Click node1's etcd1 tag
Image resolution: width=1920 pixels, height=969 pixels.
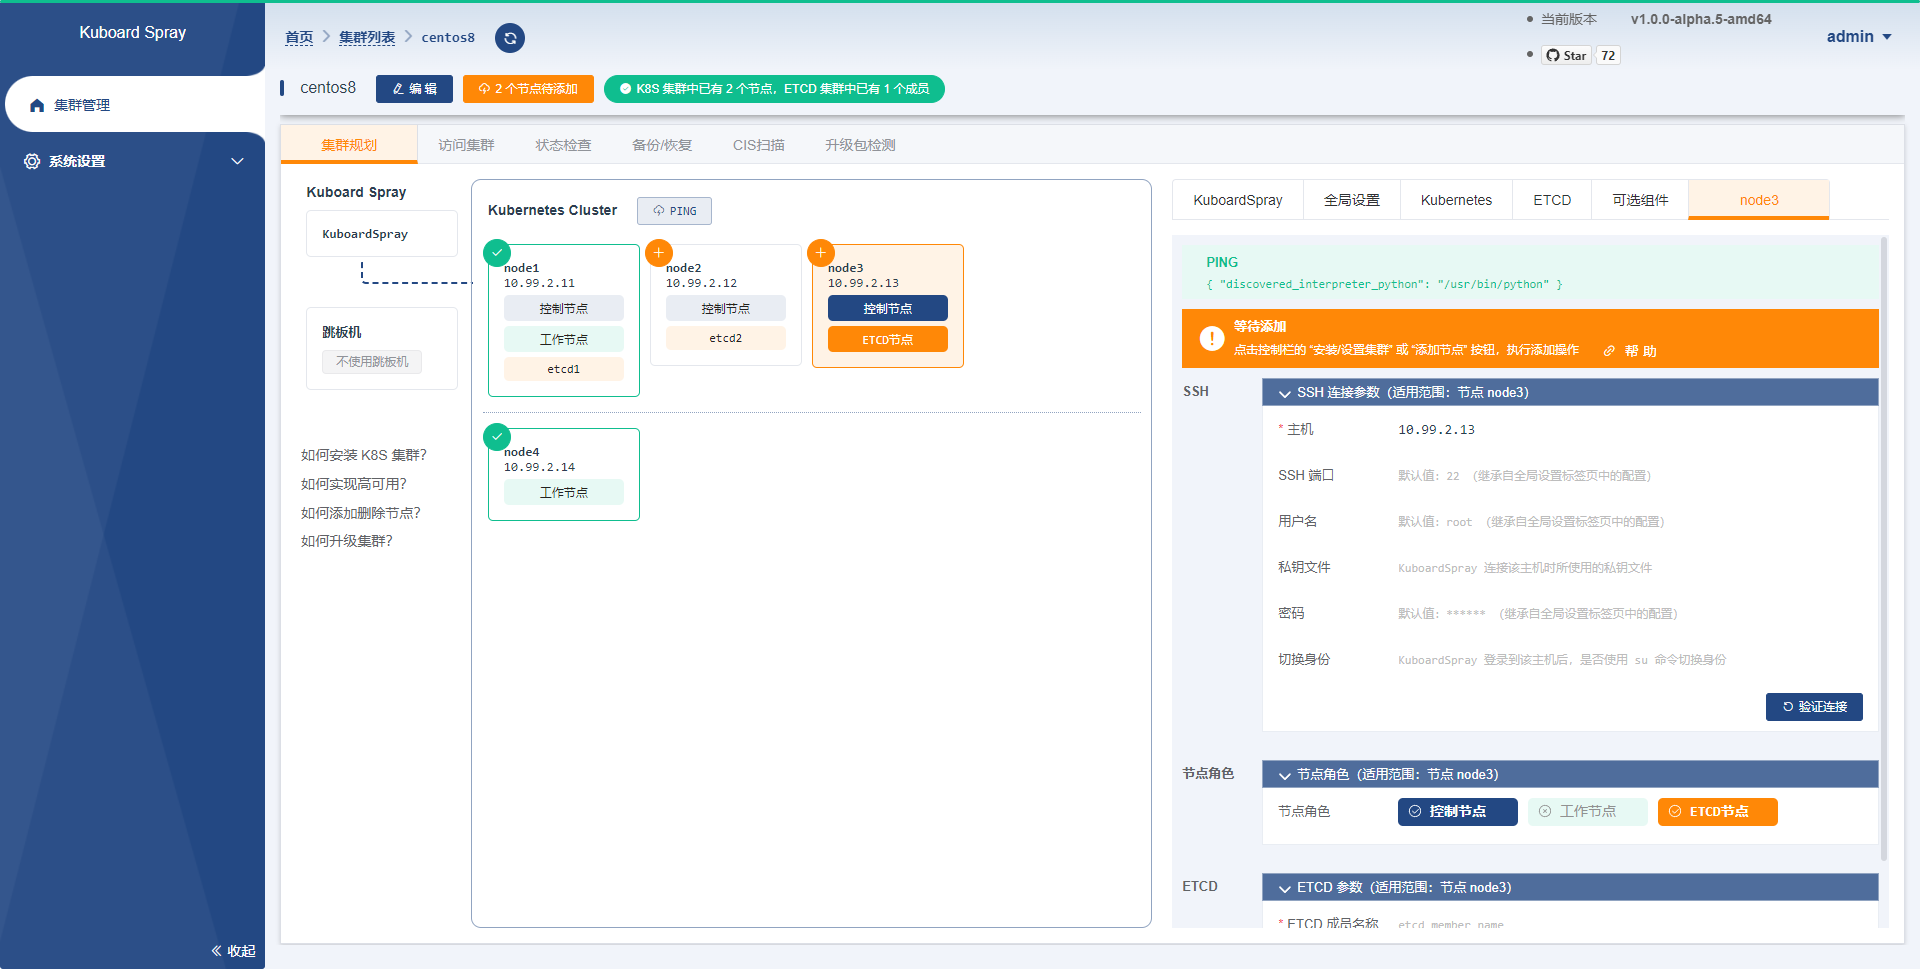pos(564,369)
